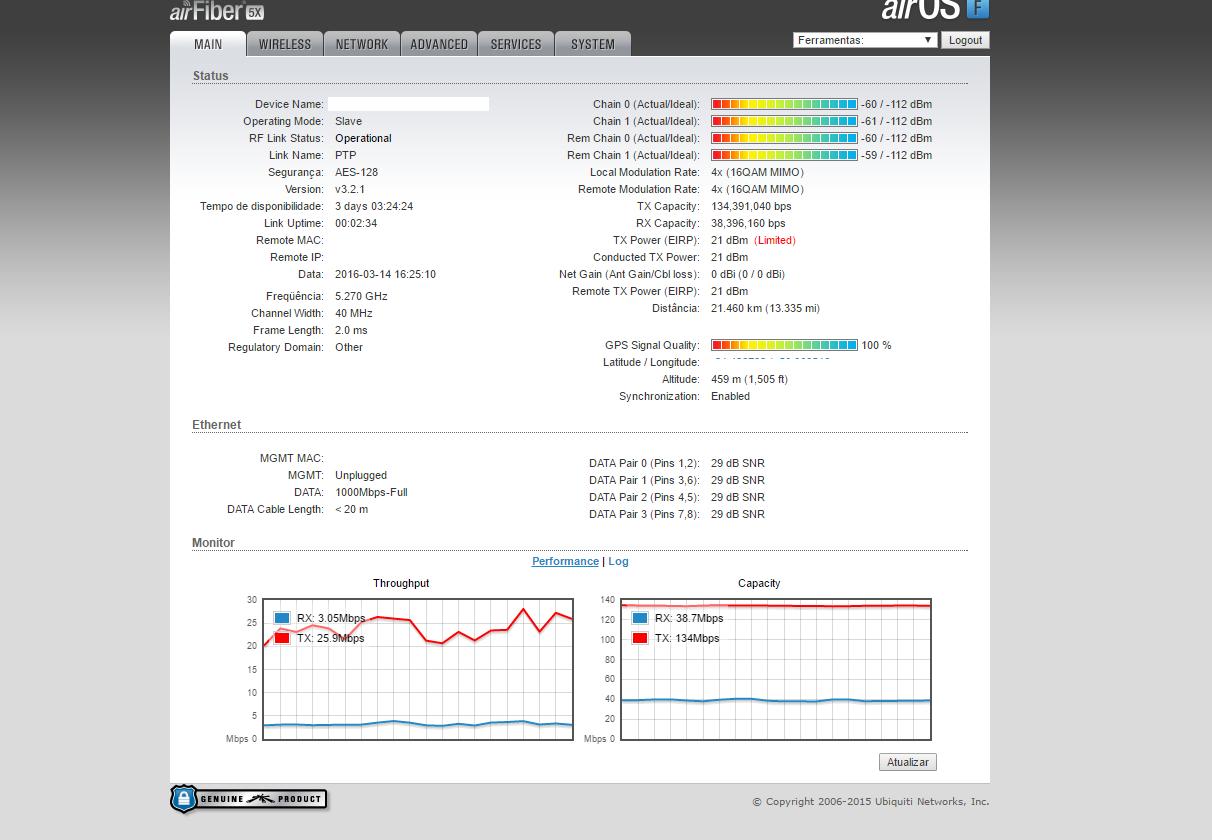Click the Chain 0 signal bar

[x=784, y=104]
